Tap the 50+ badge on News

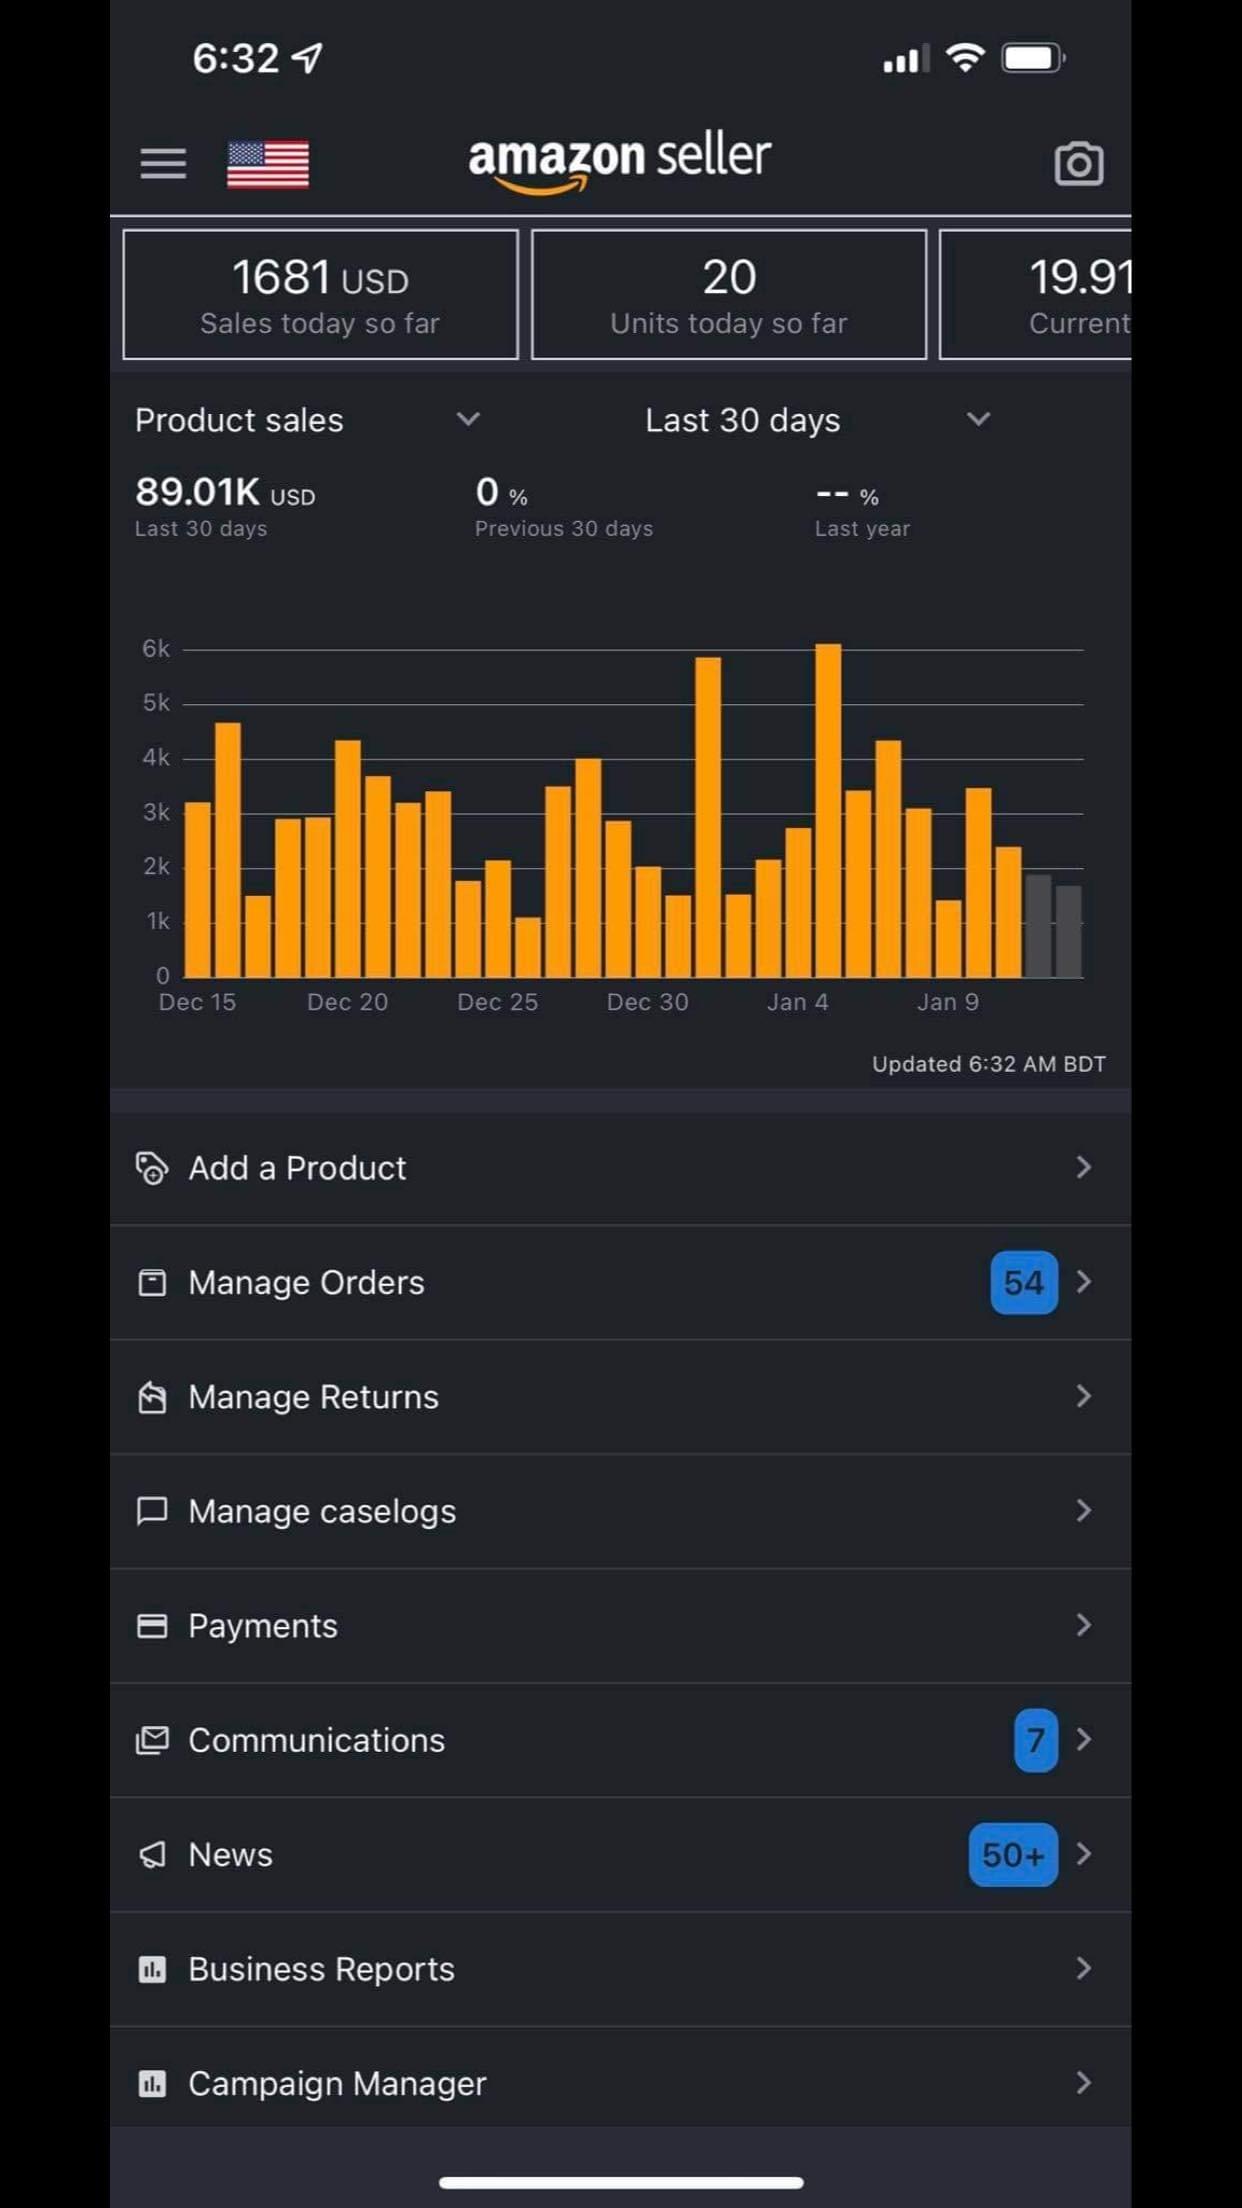[x=1012, y=1854]
